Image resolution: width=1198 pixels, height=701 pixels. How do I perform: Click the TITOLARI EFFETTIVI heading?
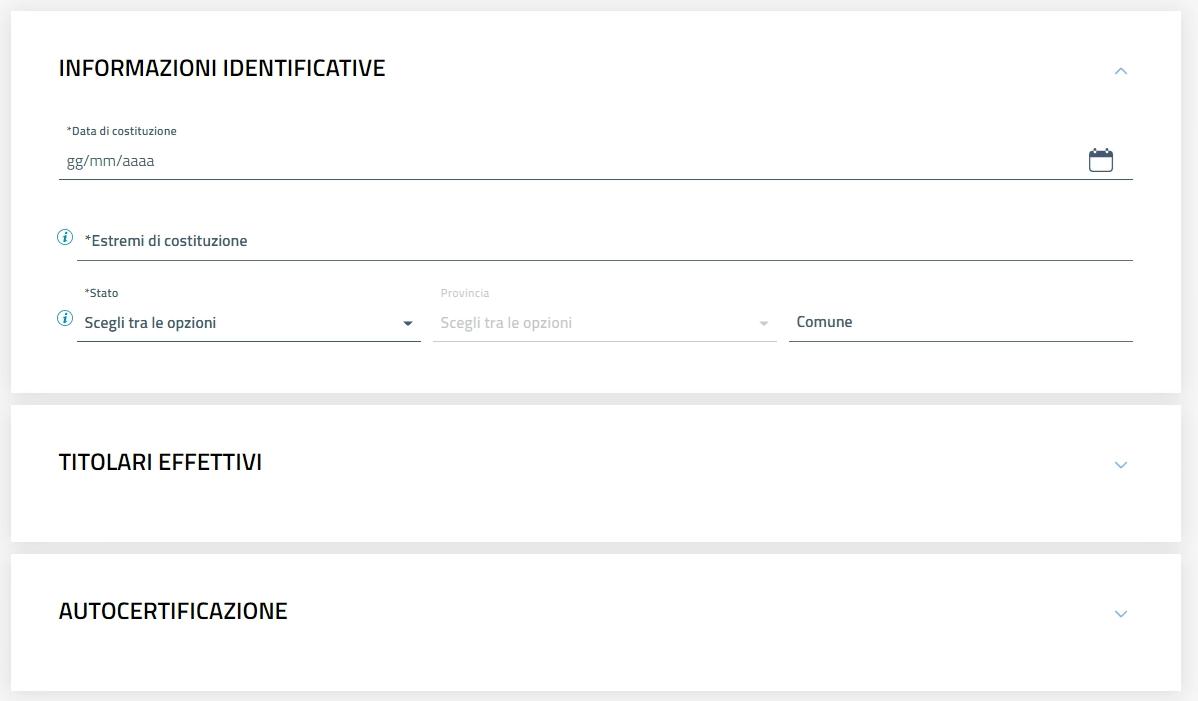tap(160, 463)
